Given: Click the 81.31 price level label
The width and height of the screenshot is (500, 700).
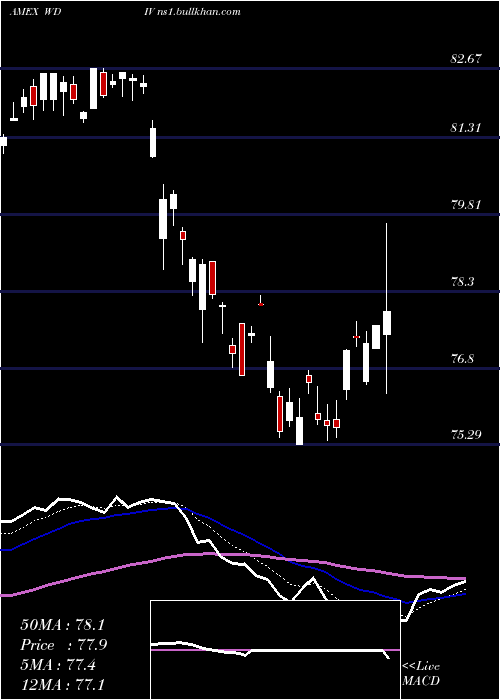Looking at the screenshot, I should click(466, 128).
